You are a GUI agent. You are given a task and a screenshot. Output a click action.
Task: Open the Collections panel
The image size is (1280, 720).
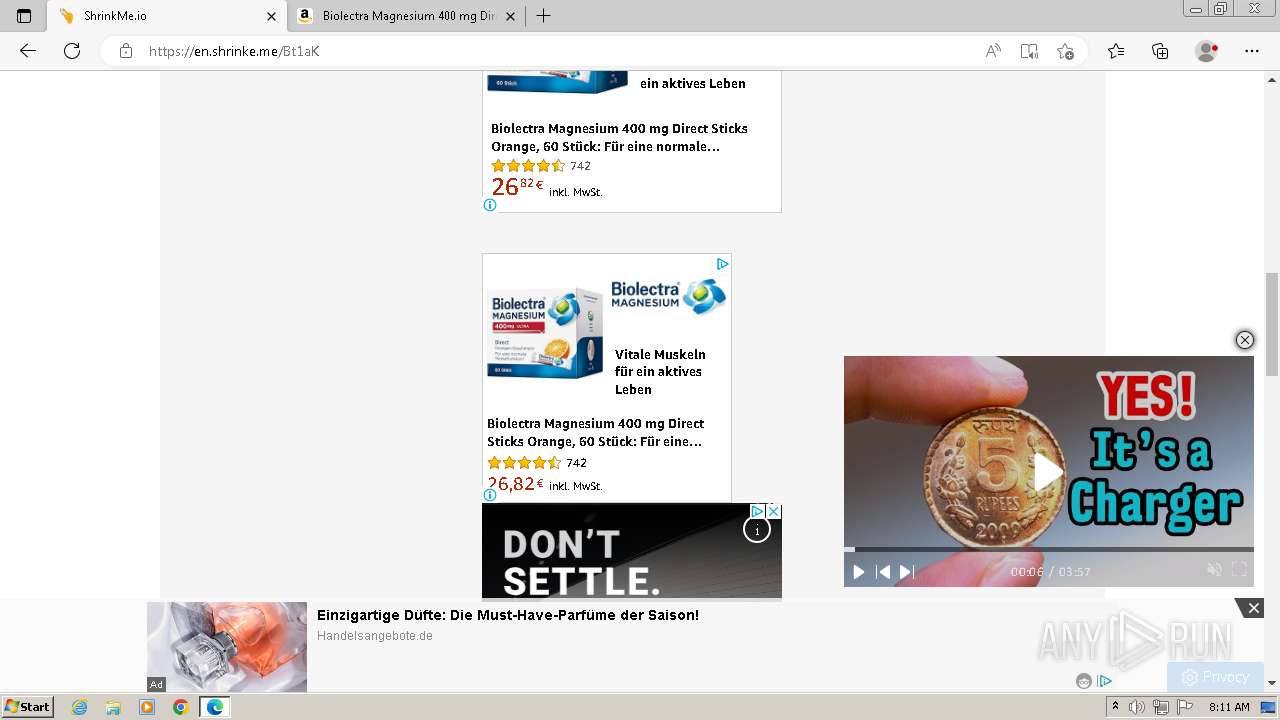(1160, 51)
